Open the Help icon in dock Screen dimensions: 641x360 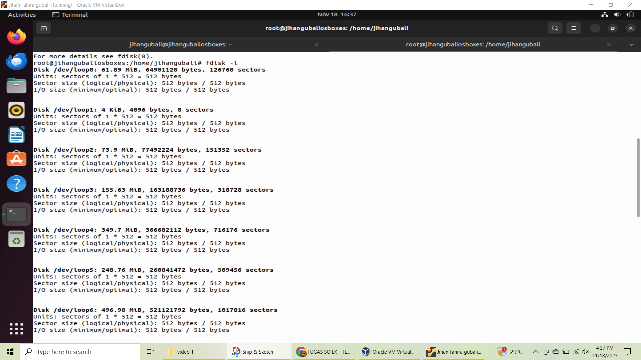16,183
